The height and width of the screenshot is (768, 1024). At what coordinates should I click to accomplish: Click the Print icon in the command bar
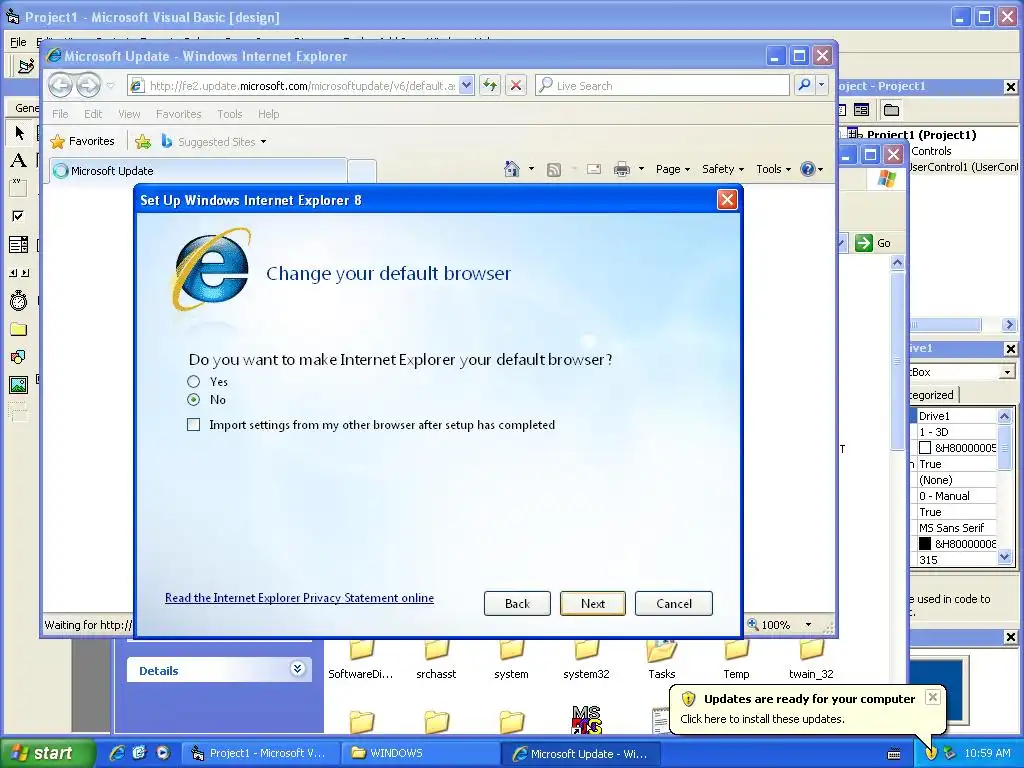622,170
